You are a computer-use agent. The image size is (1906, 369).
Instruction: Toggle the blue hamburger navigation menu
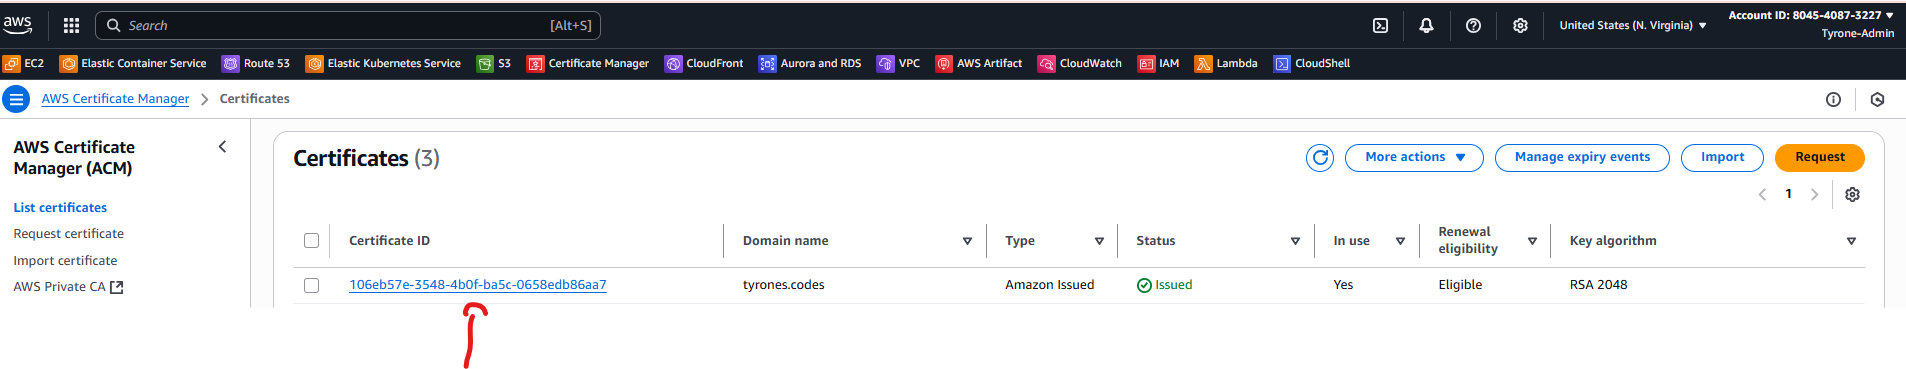(x=16, y=99)
